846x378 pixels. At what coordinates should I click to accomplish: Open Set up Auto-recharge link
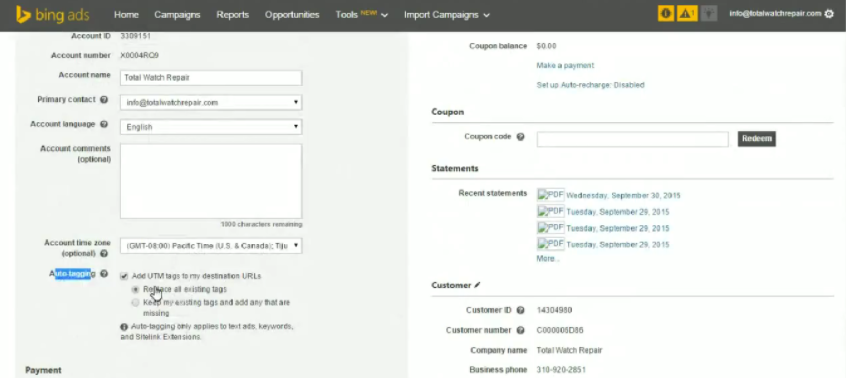(x=590, y=85)
